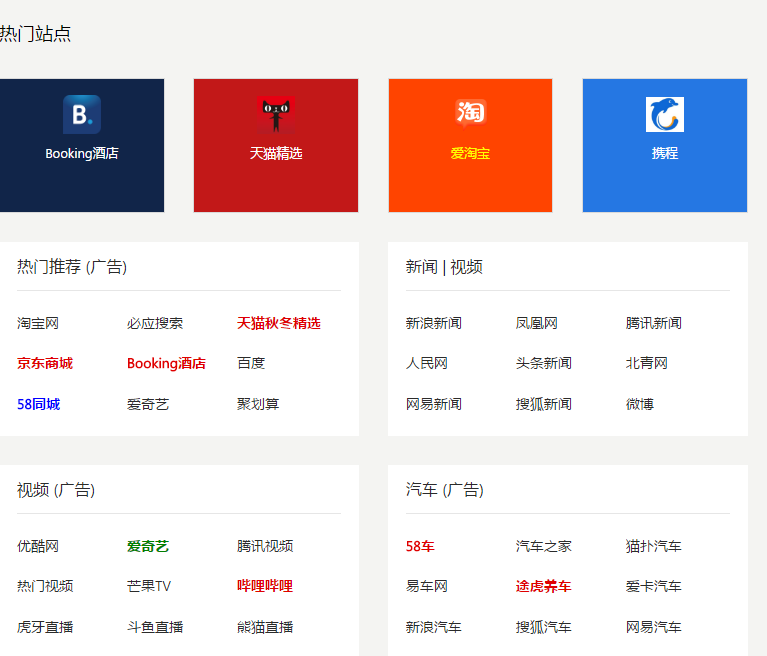Go to 网易汽车 link
Image resolution: width=767 pixels, height=656 pixels.
[x=654, y=628]
